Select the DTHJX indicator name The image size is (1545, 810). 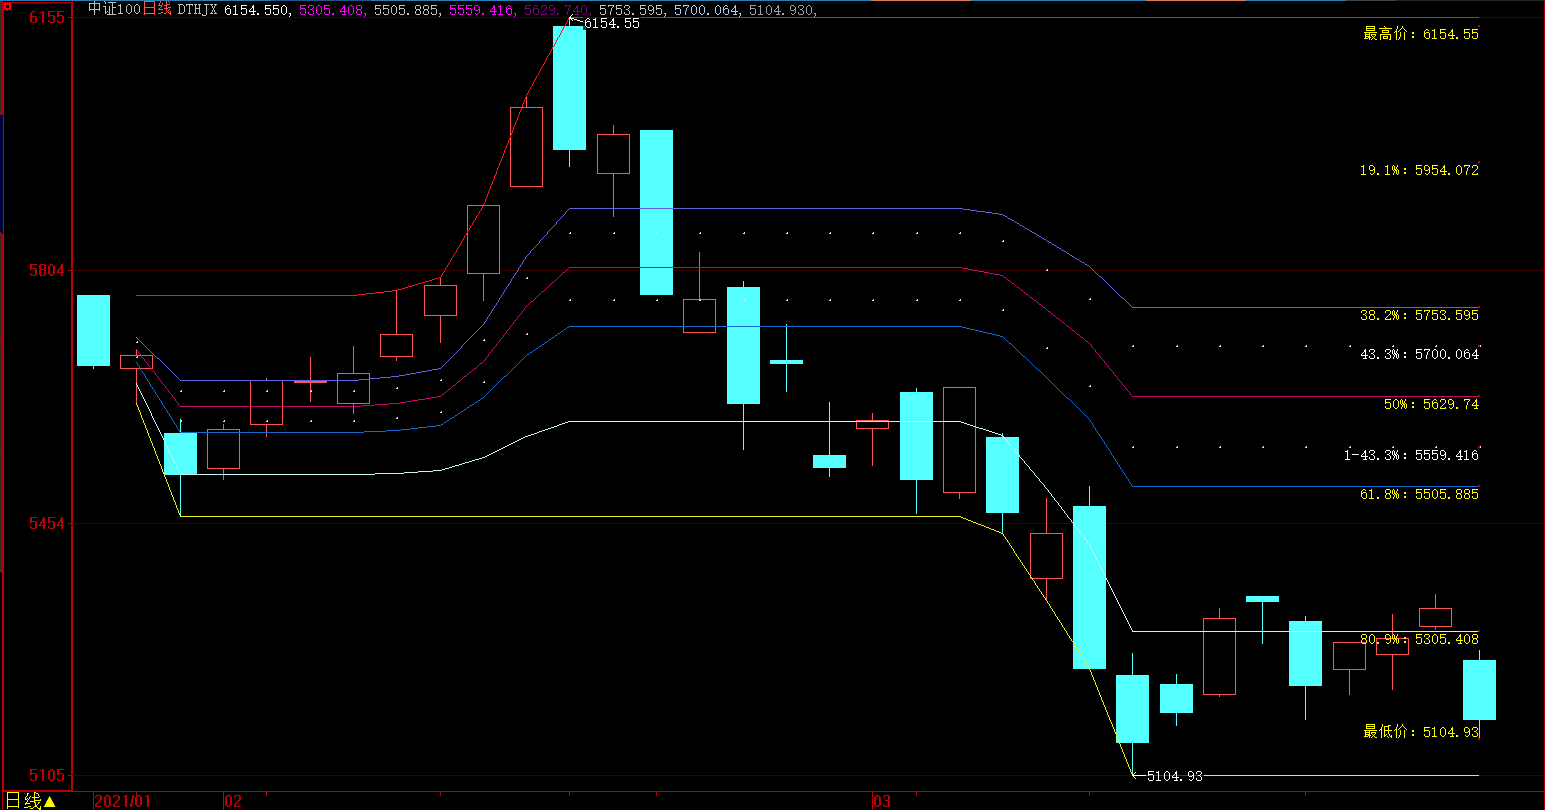click(x=197, y=10)
